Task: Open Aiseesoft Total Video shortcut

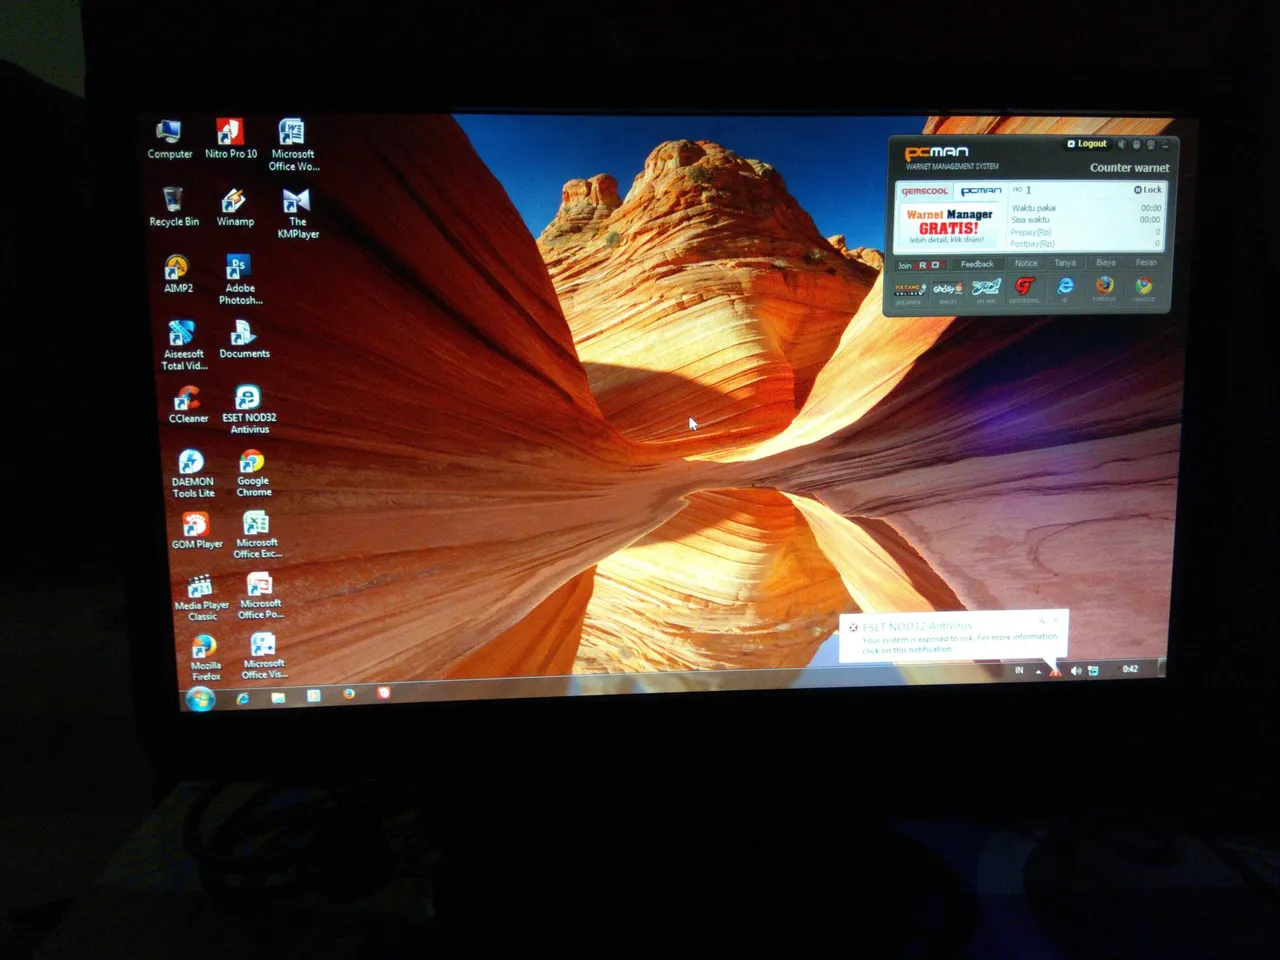Action: [184, 345]
